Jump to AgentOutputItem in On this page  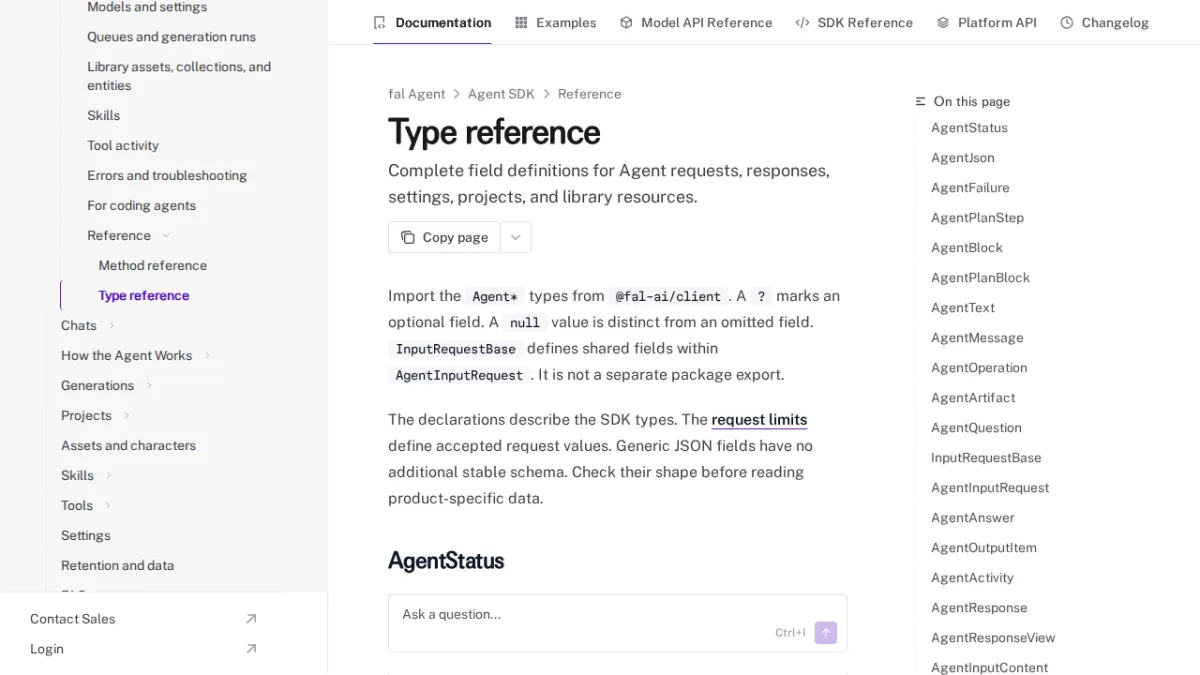point(984,548)
